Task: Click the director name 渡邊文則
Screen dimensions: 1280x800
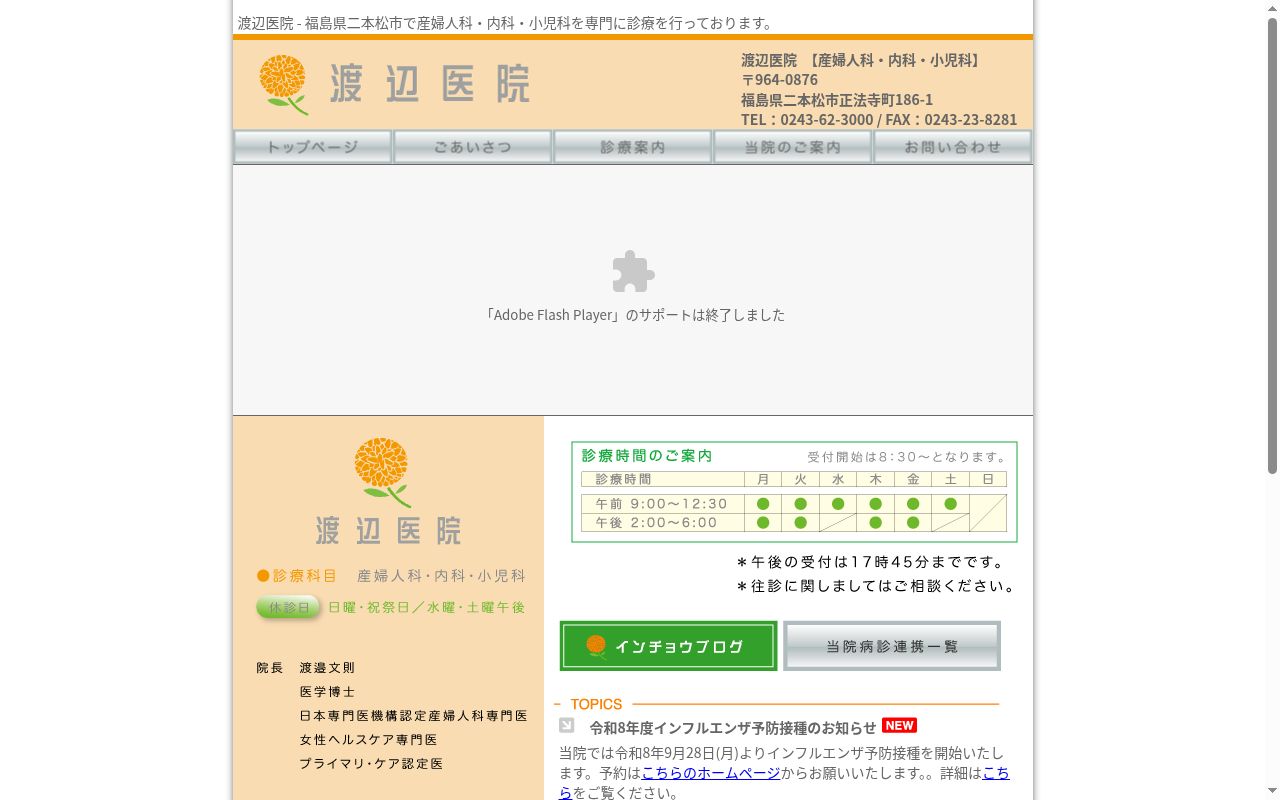Action: [x=327, y=668]
